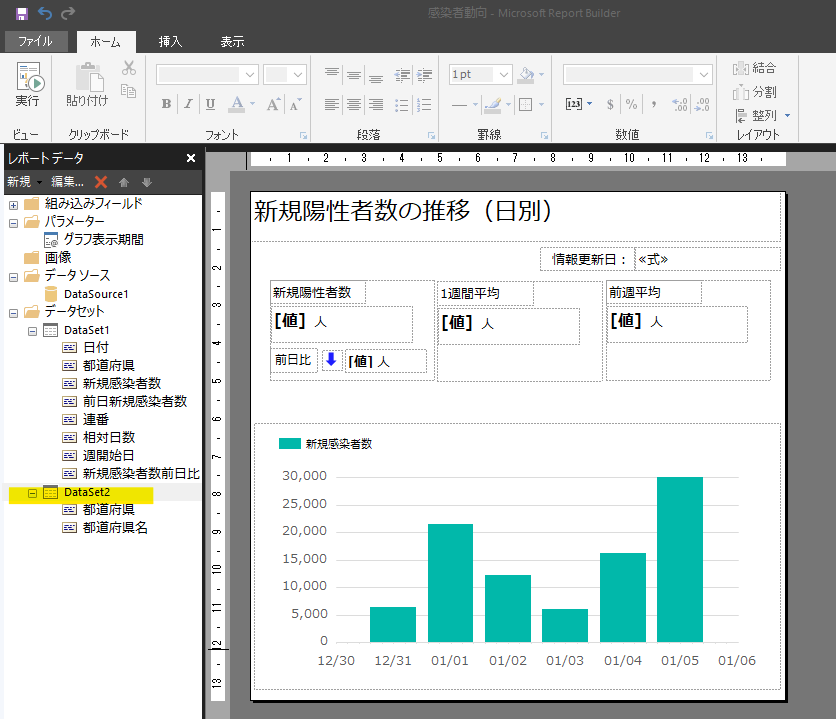Click the percent number format icon
This screenshot has width=836, height=719.
pos(631,104)
